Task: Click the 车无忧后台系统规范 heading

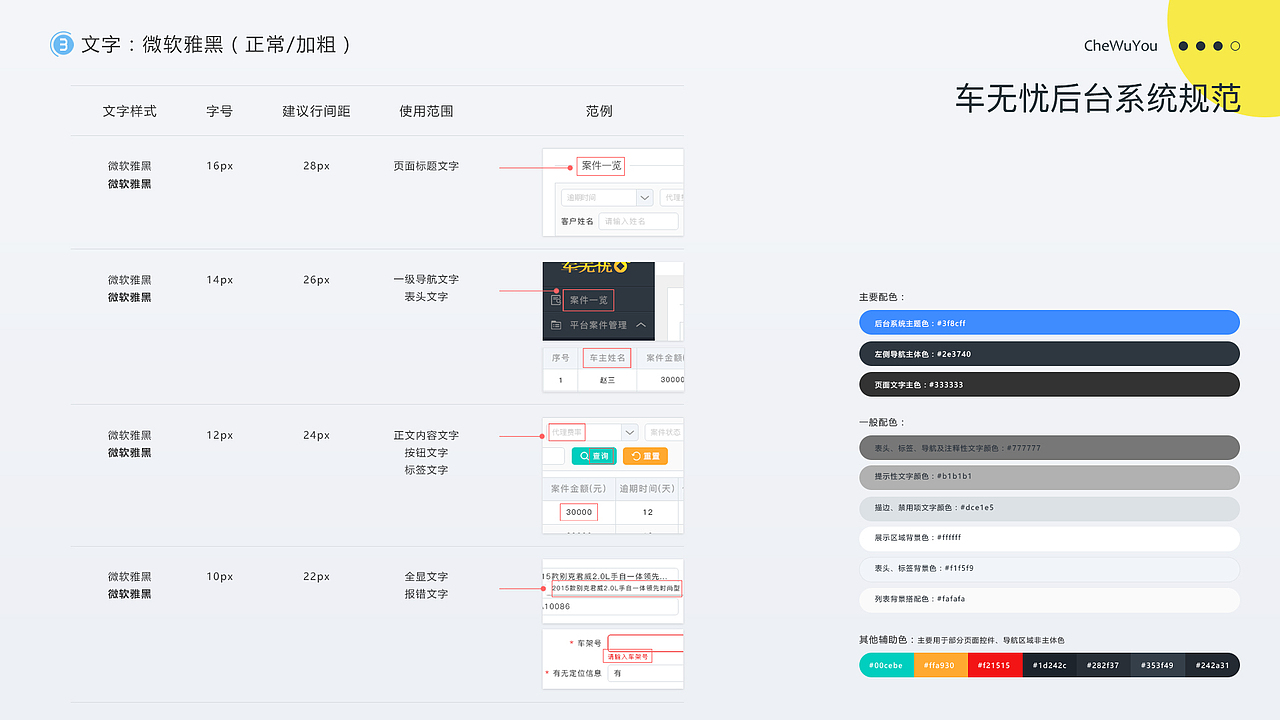Action: (x=1098, y=98)
